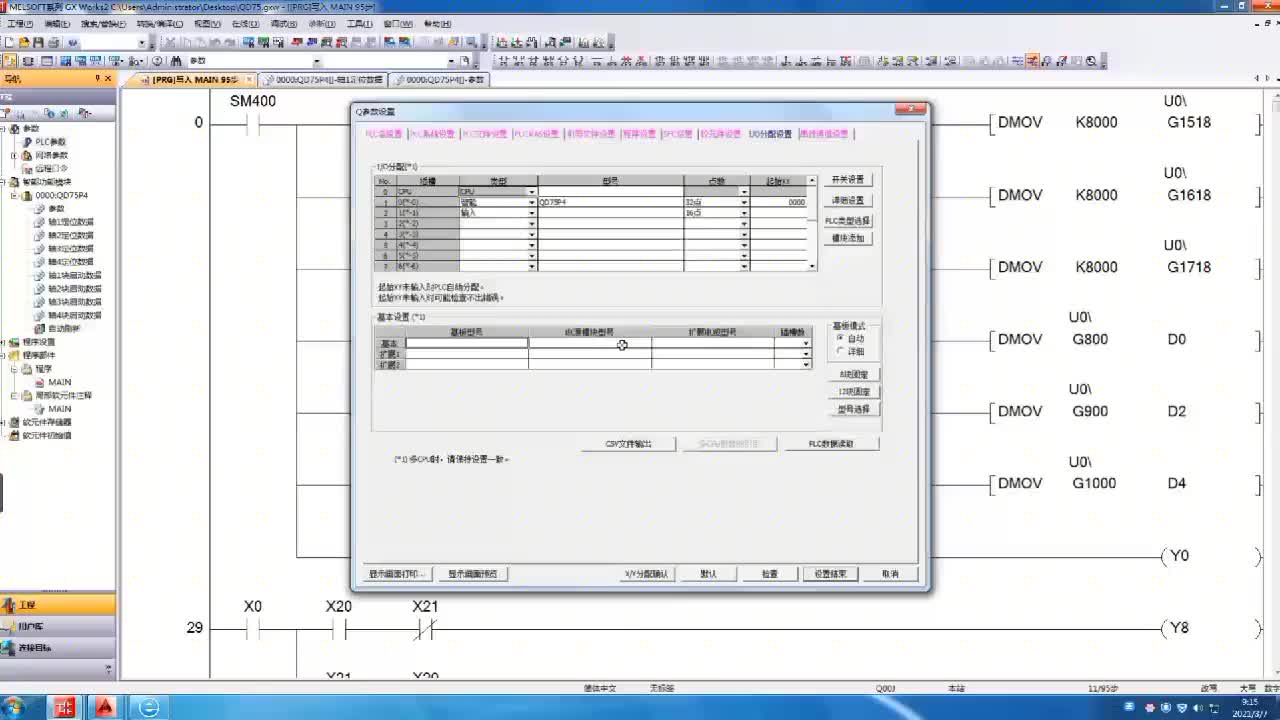This screenshot has width=1280, height=720.
Task: Open slot count dropdown for 基本 row
Action: [806, 343]
